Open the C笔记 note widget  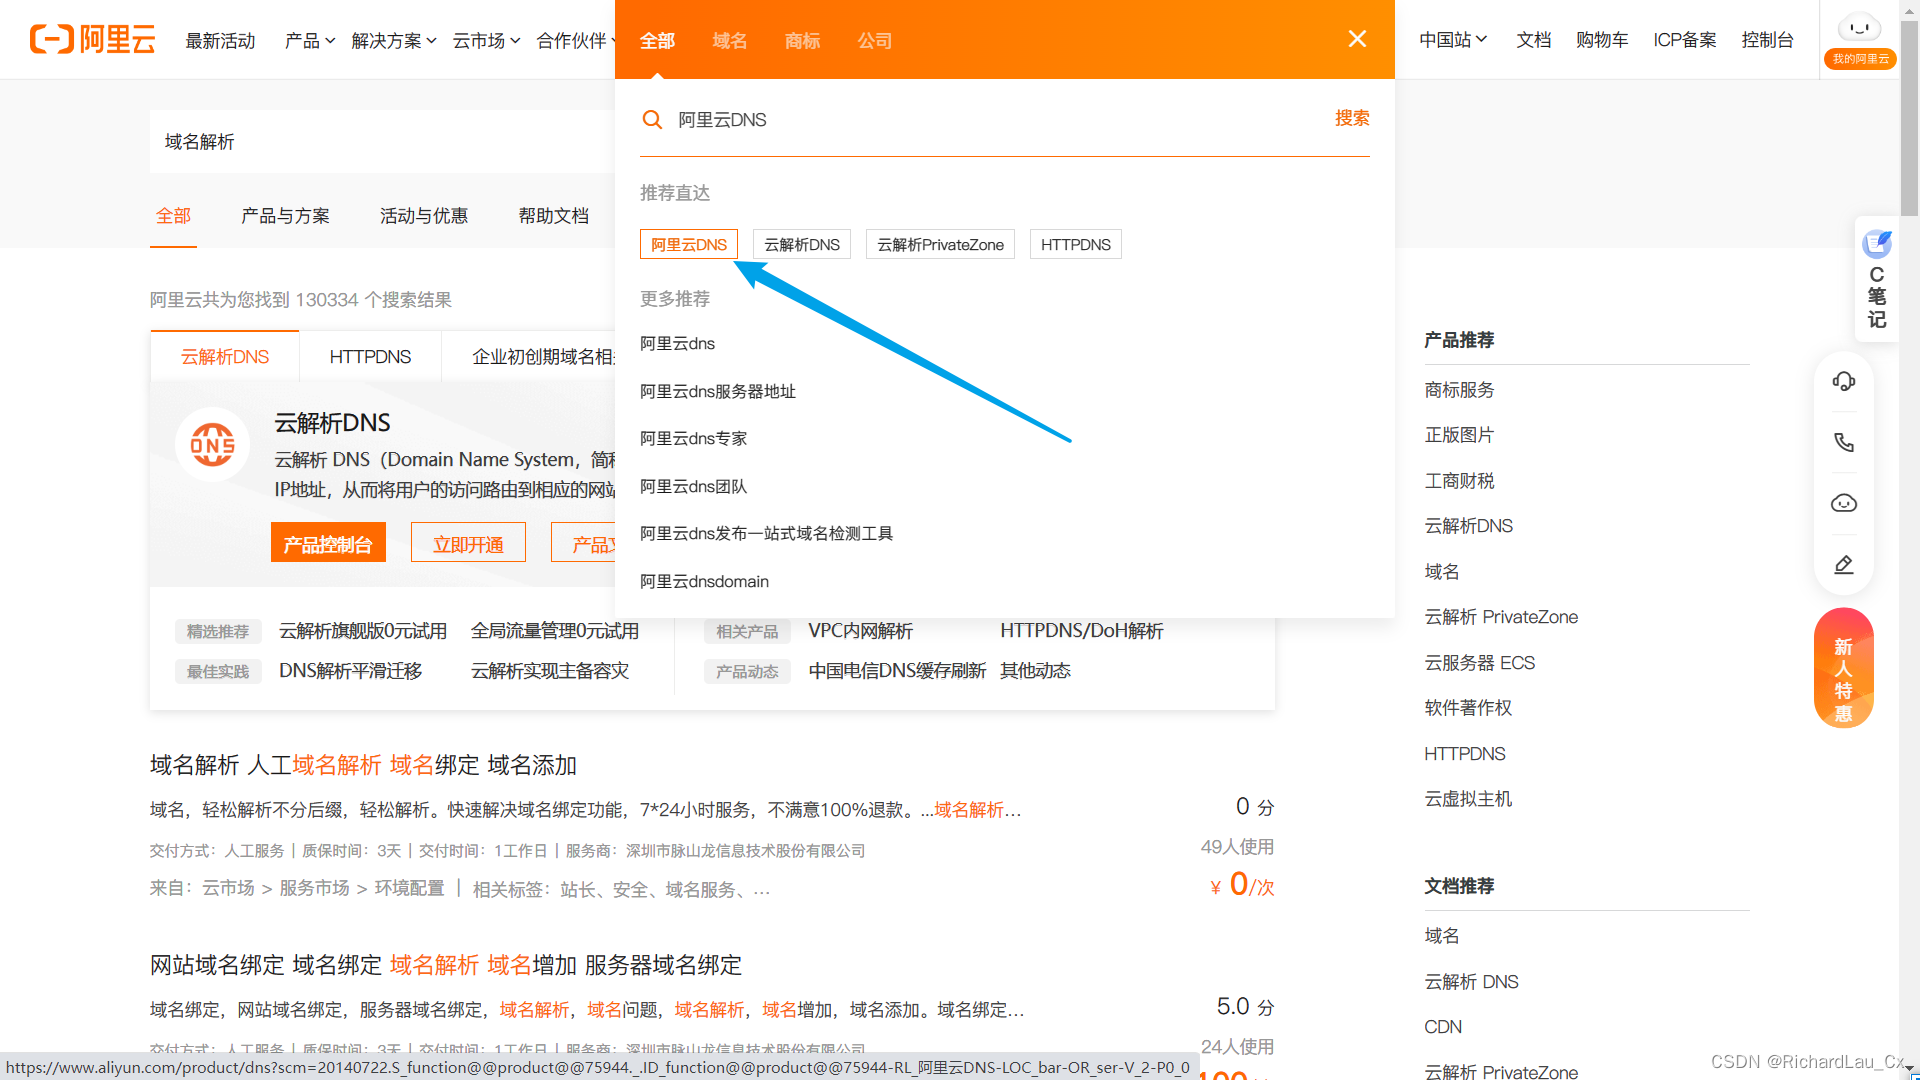click(x=1877, y=279)
